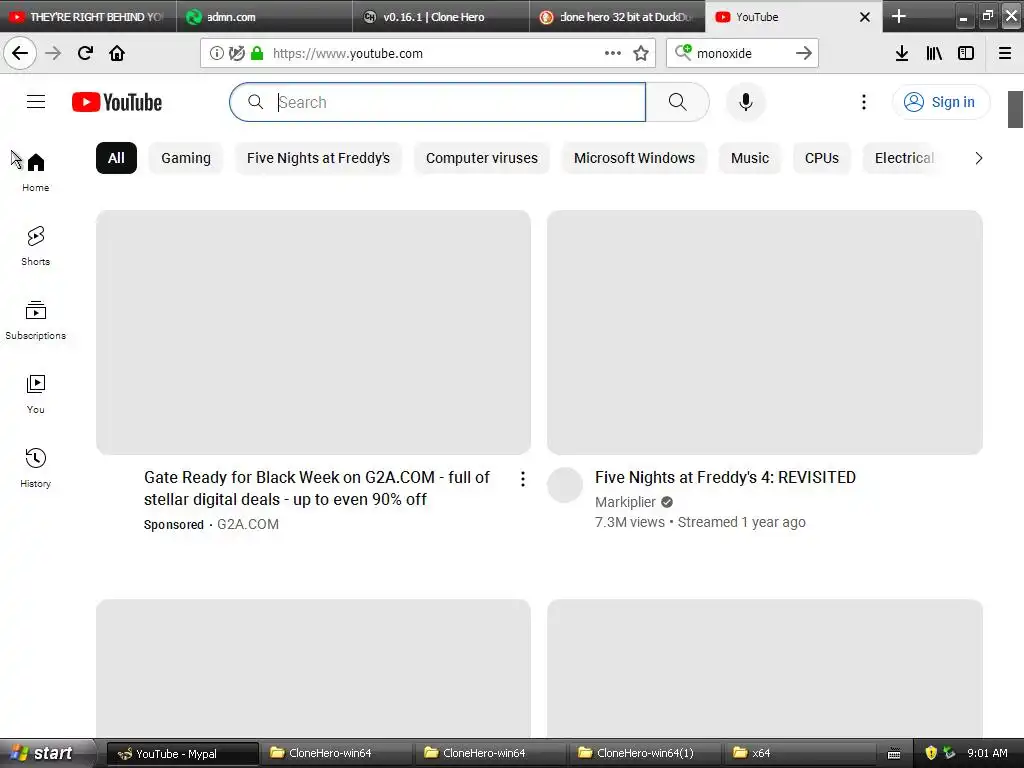Select the Music filter chip
The width and height of the screenshot is (1024, 768).
pyautogui.click(x=750, y=158)
